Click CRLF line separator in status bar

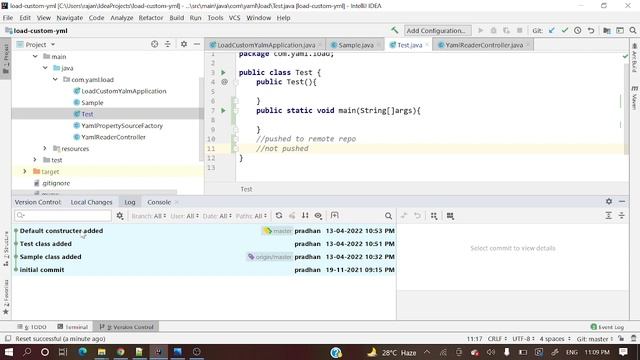coord(497,338)
